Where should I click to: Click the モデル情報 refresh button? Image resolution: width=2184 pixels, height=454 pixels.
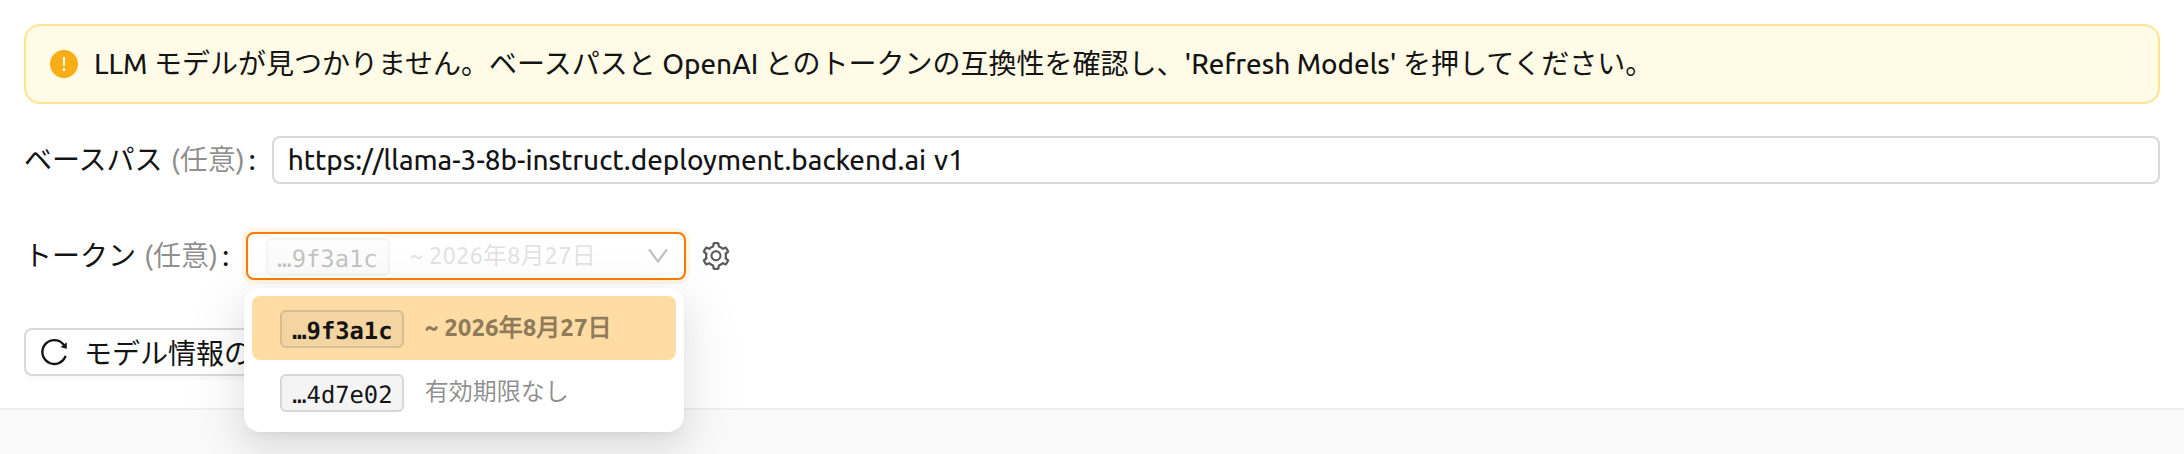[x=135, y=352]
